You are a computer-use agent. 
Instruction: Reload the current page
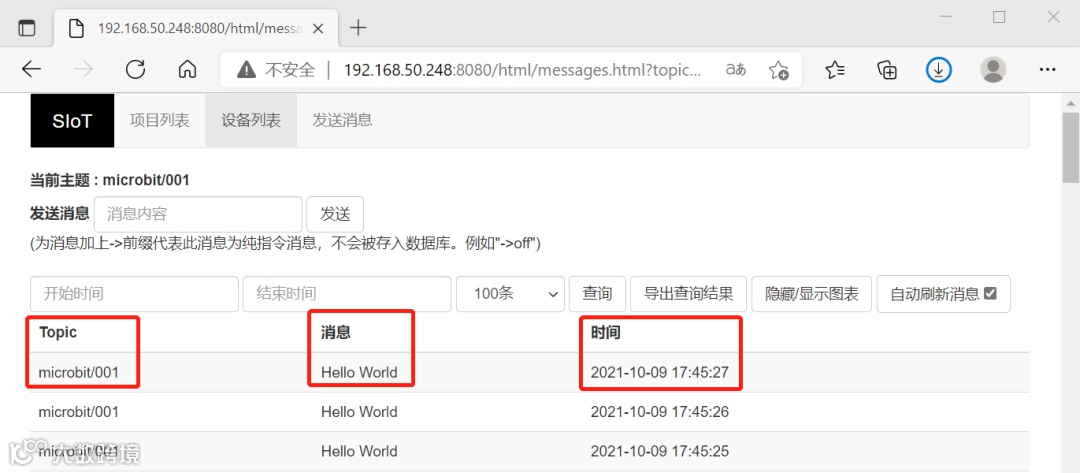pos(136,70)
